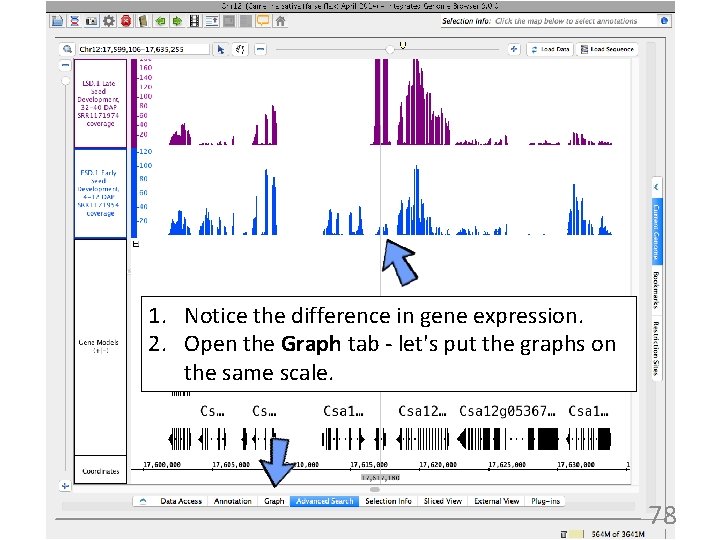Screen dimensions: 720x540
Task: Click the 17,605,000 coordinate axis label
Action: [231, 464]
